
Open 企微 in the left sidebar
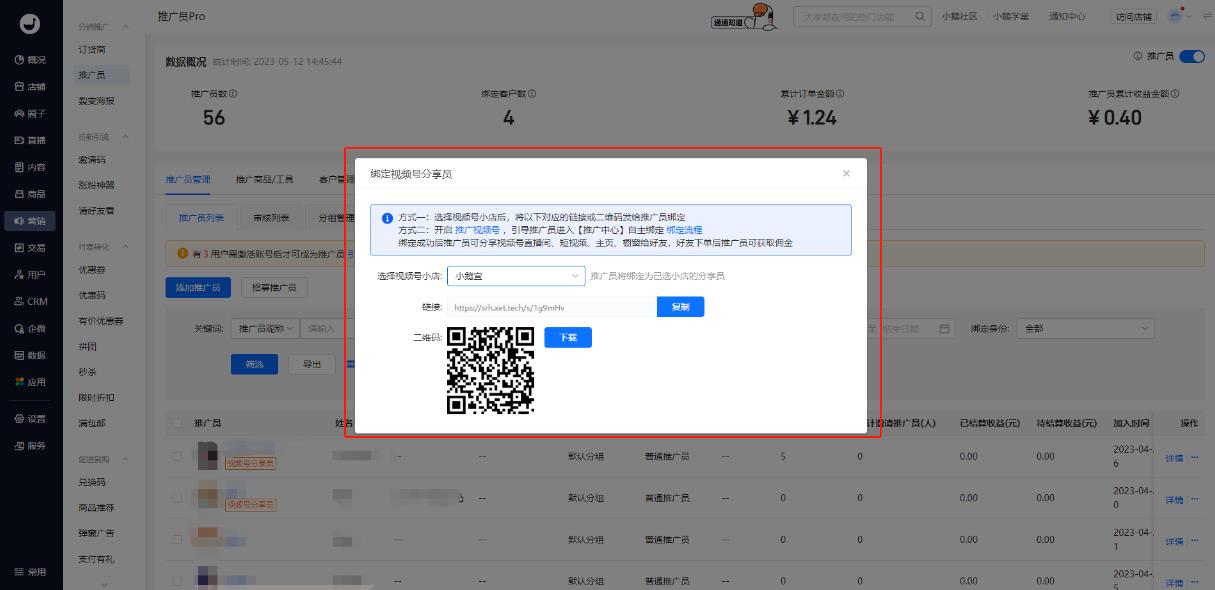30,328
